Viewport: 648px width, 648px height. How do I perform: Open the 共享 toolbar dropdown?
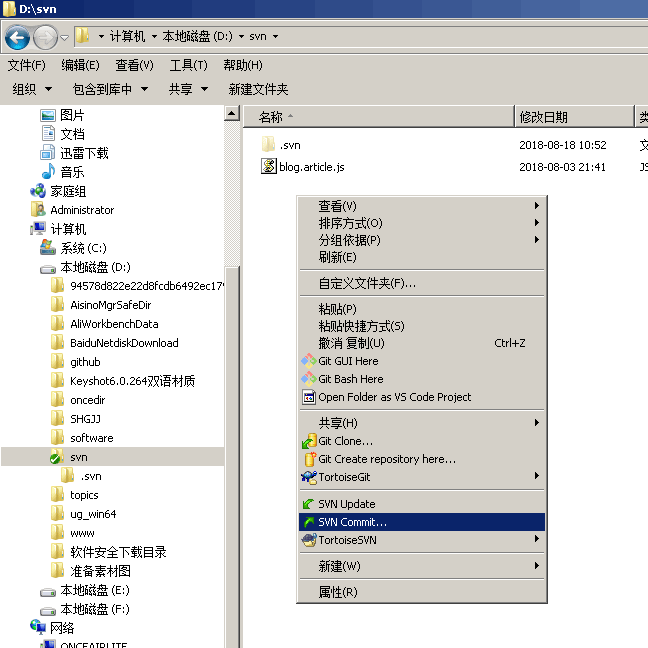pyautogui.click(x=188, y=89)
